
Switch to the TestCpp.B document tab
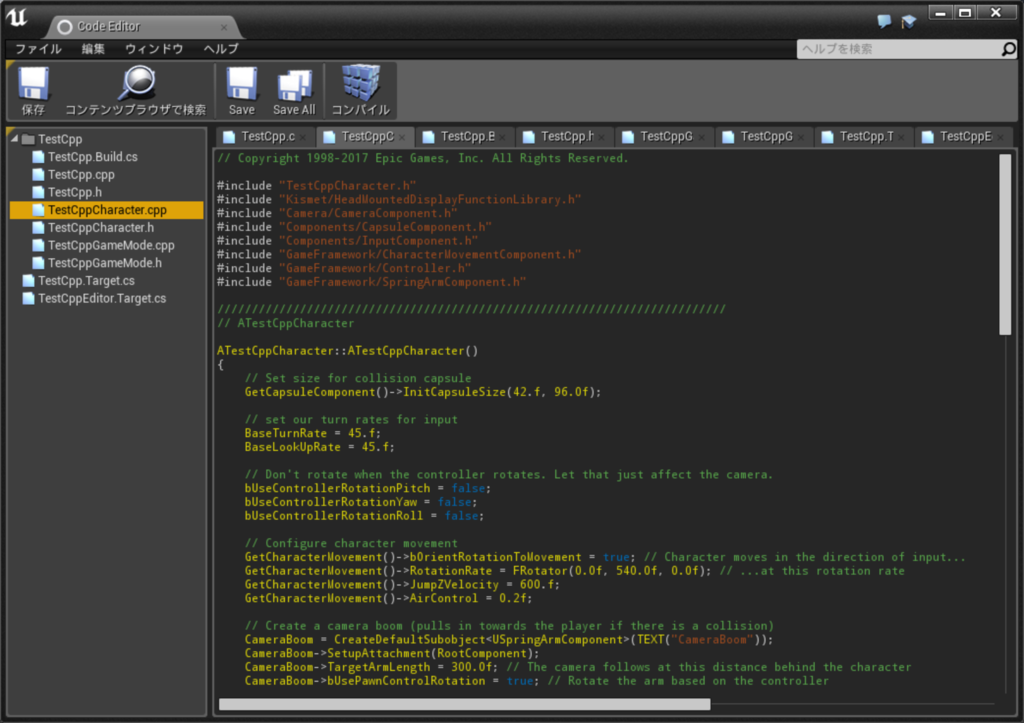464,137
